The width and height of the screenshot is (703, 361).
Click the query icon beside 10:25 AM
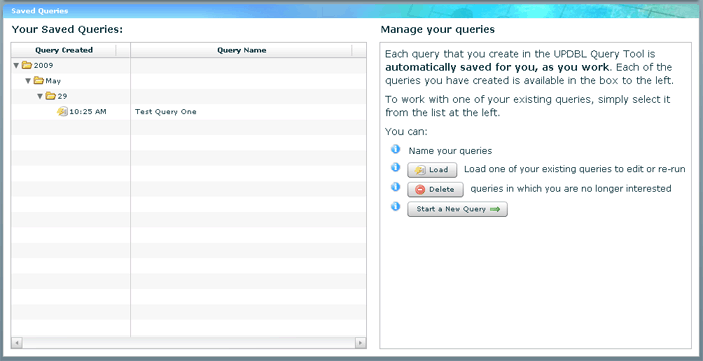tap(62, 112)
